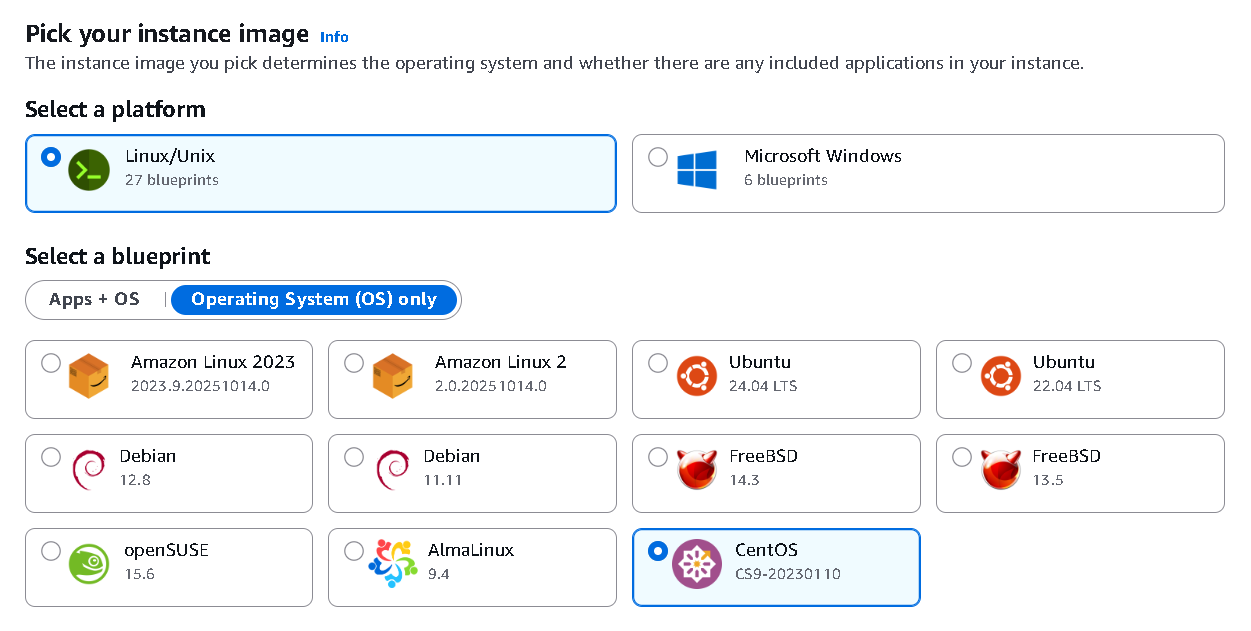
Task: Choose the Ubuntu 22.04 LTS radio button
Action: (x=962, y=363)
